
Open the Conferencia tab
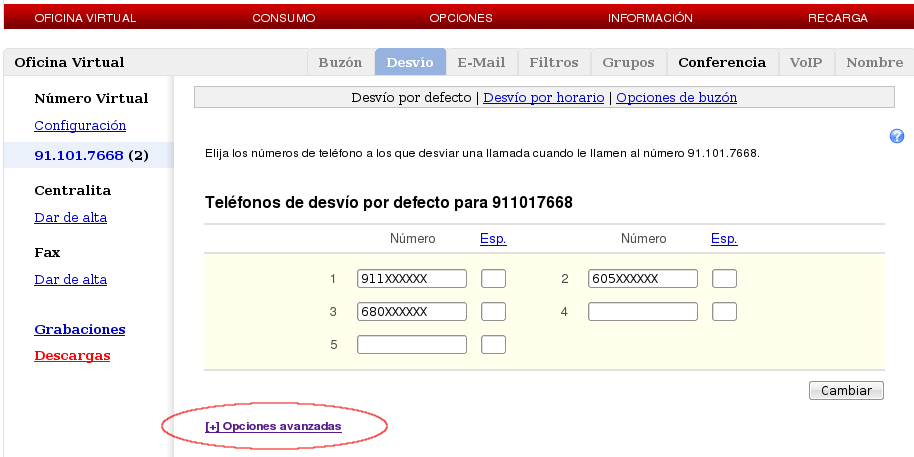point(722,62)
